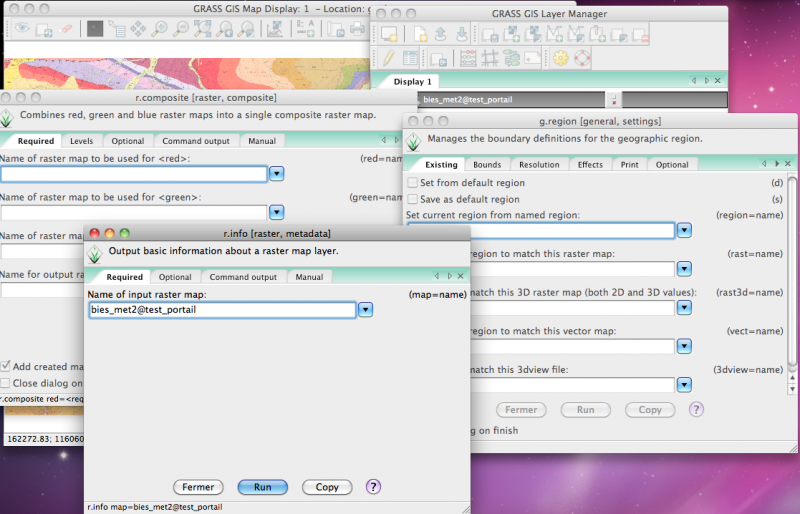Click the life ring help icon
Viewport: 800px width, 514px height.
tap(583, 58)
